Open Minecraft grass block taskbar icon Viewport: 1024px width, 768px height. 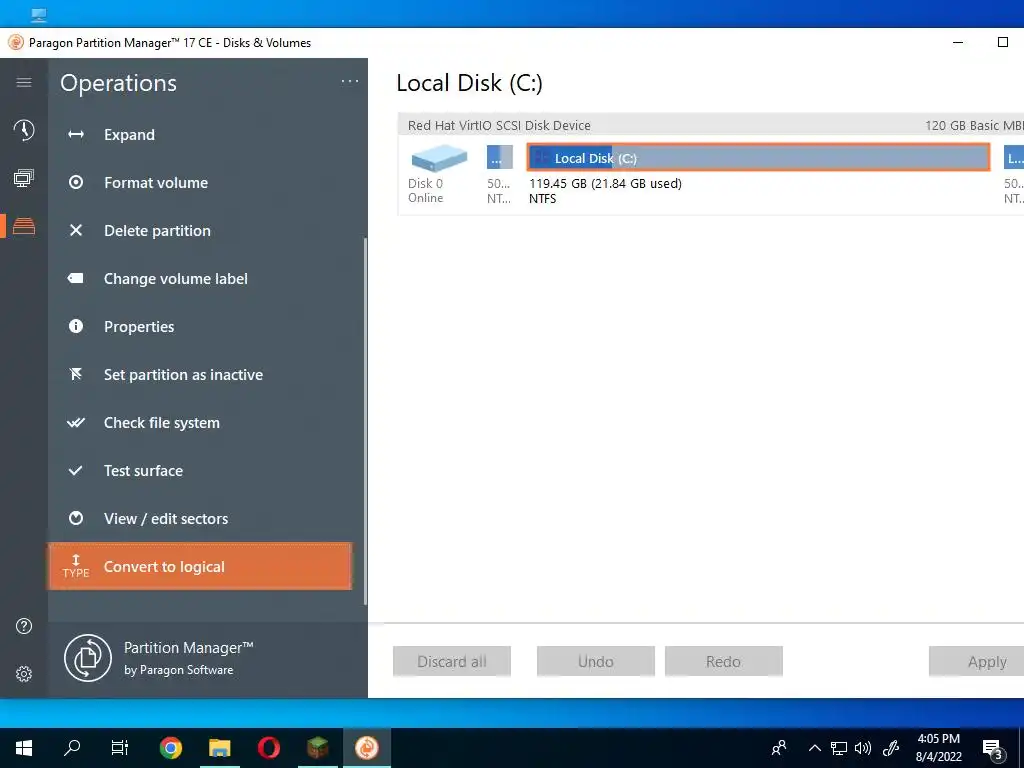click(x=317, y=748)
